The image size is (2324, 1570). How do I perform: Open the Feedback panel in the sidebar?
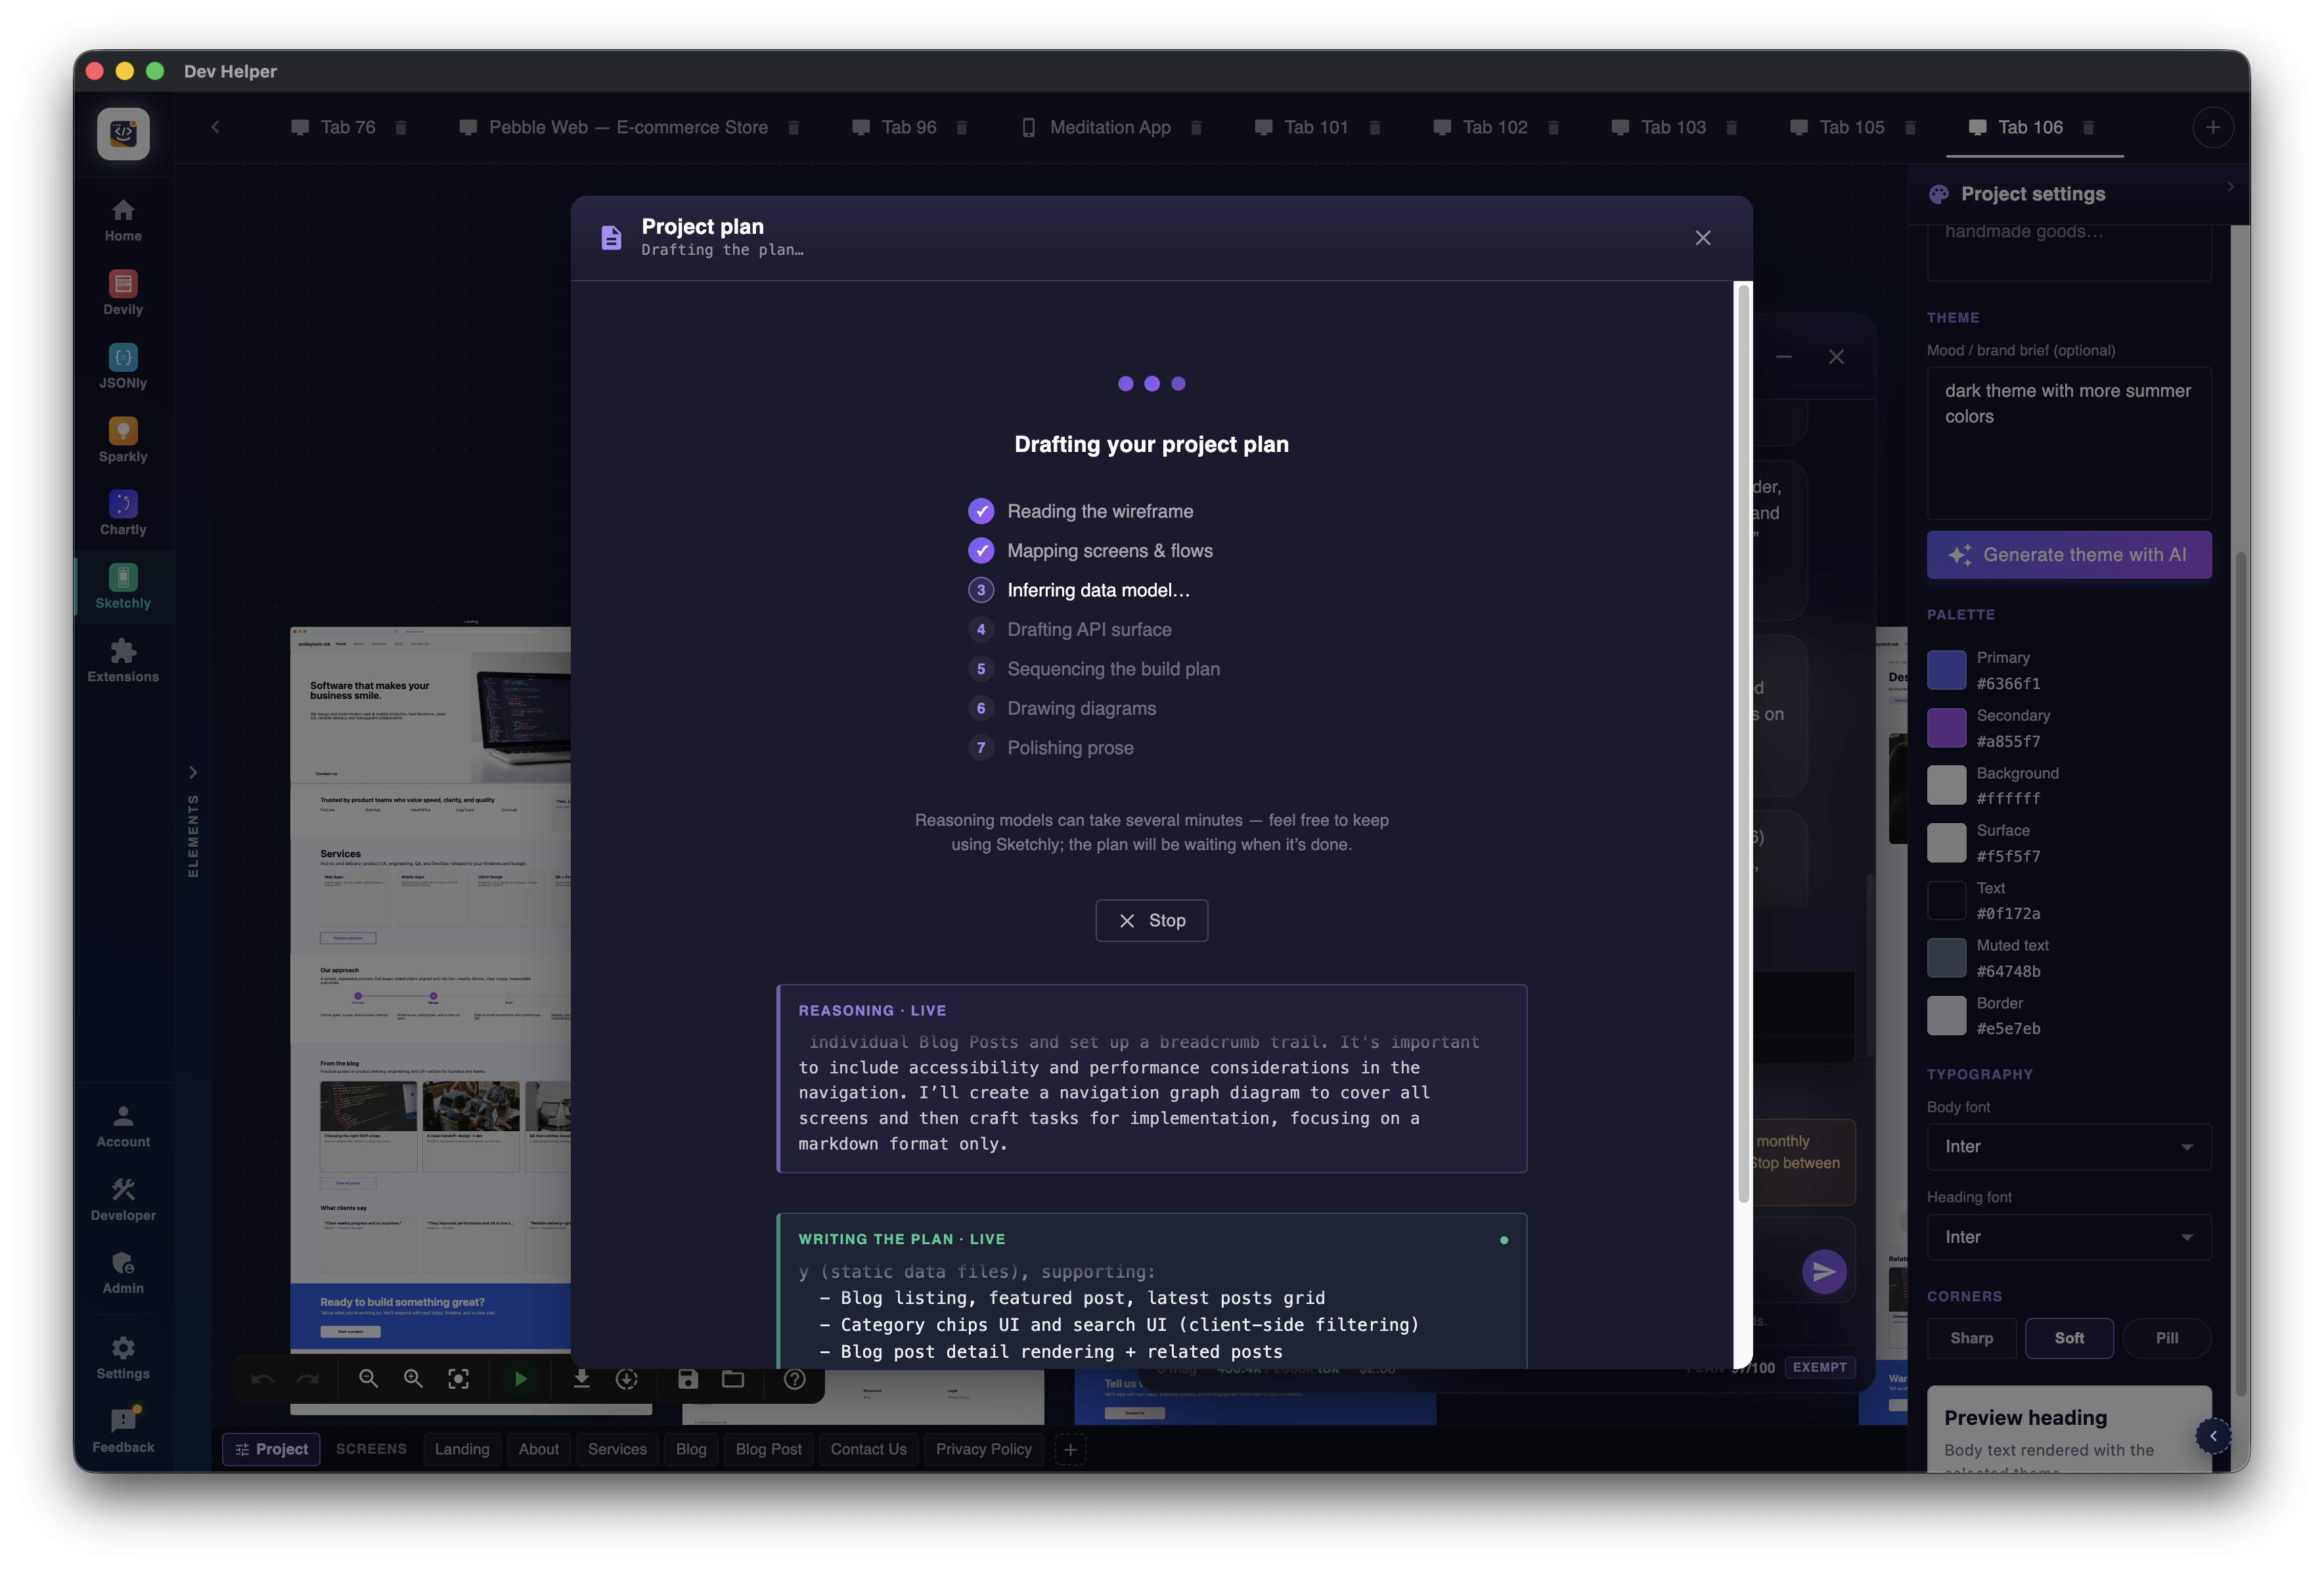click(x=123, y=1431)
